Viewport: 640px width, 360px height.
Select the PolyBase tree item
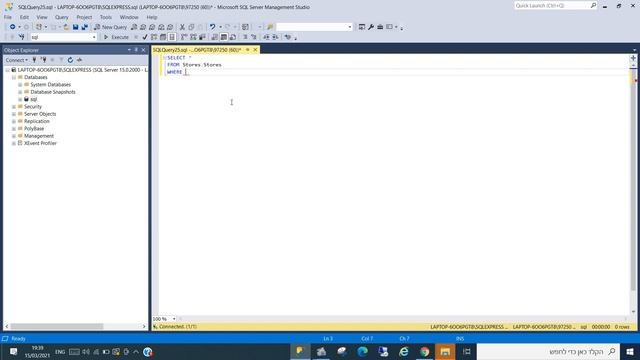[x=34, y=129]
